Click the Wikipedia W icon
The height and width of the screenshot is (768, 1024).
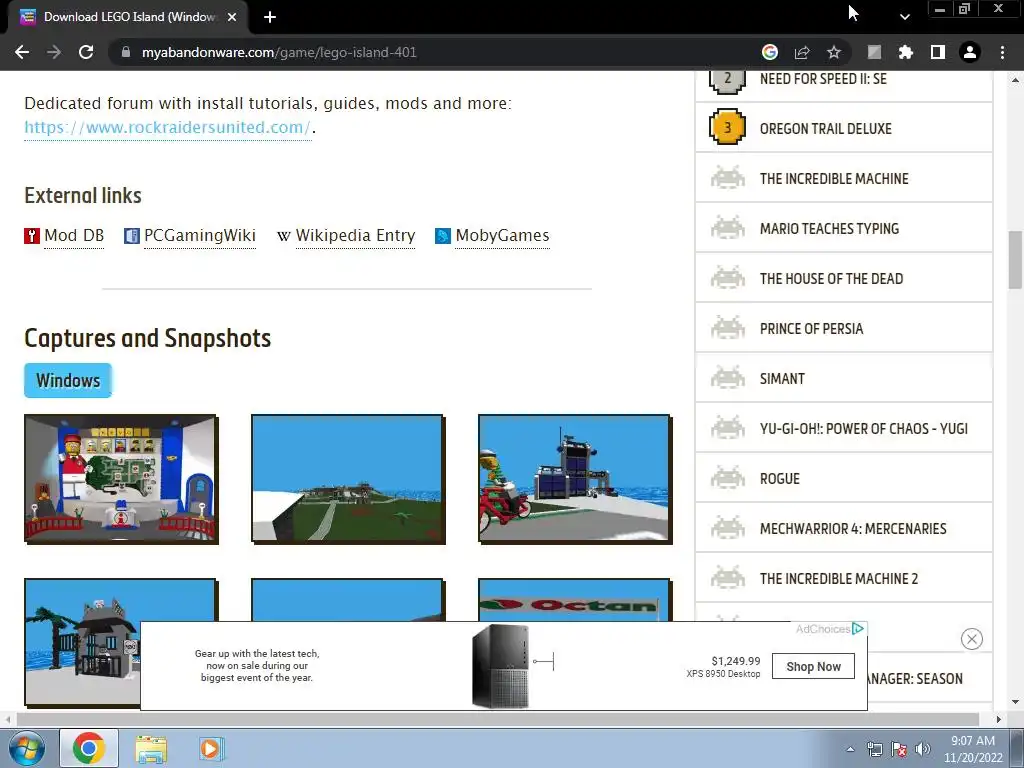[283, 236]
